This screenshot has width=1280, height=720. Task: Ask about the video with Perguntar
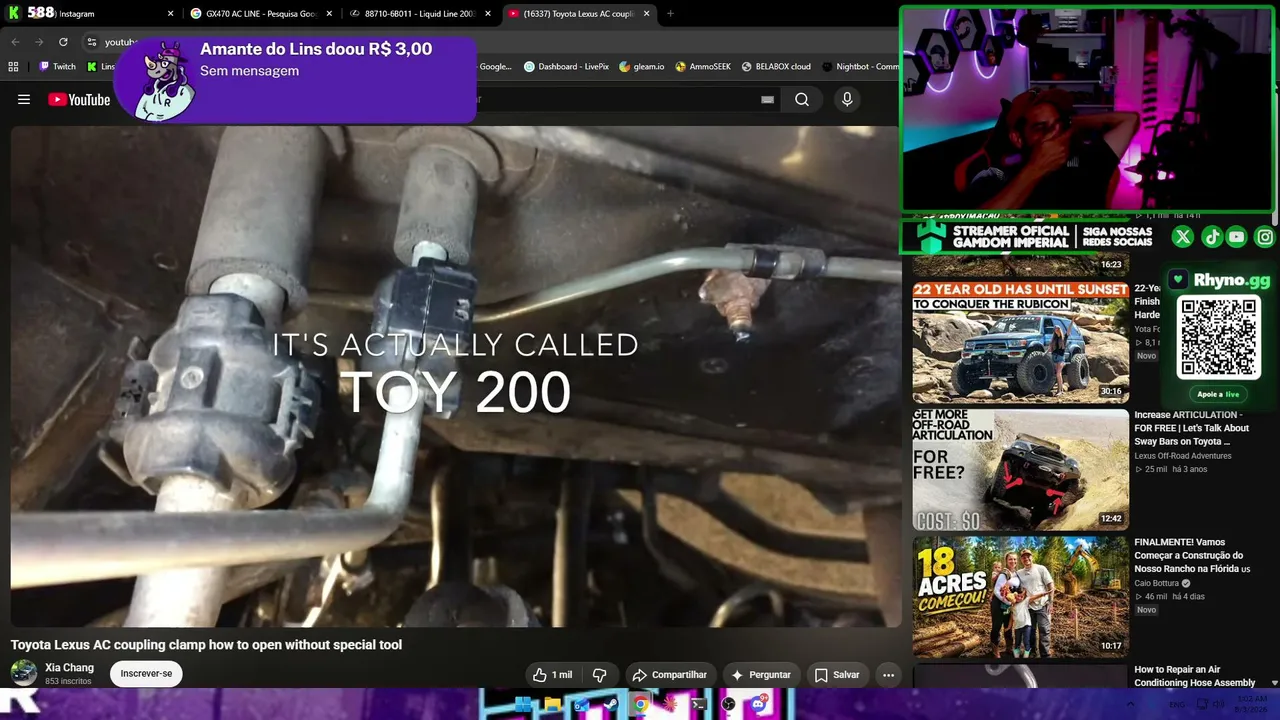tap(761, 675)
